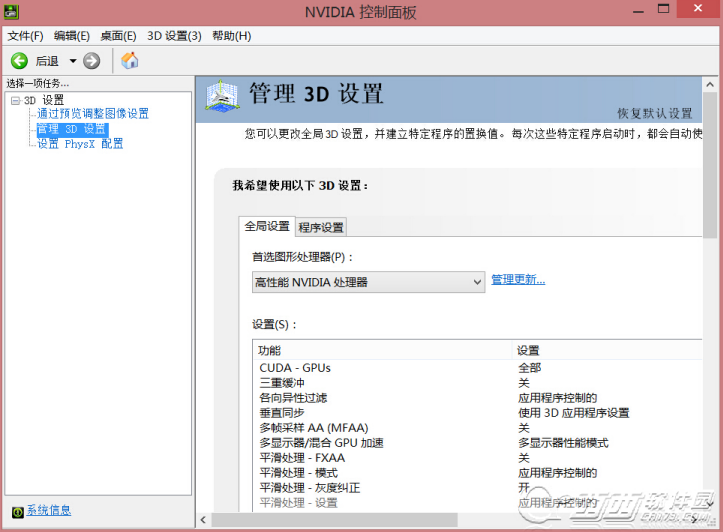Screen dimensions: 723x532
Task: Click the 全部 value for CUDA - GPUs
Action: [x=529, y=368]
